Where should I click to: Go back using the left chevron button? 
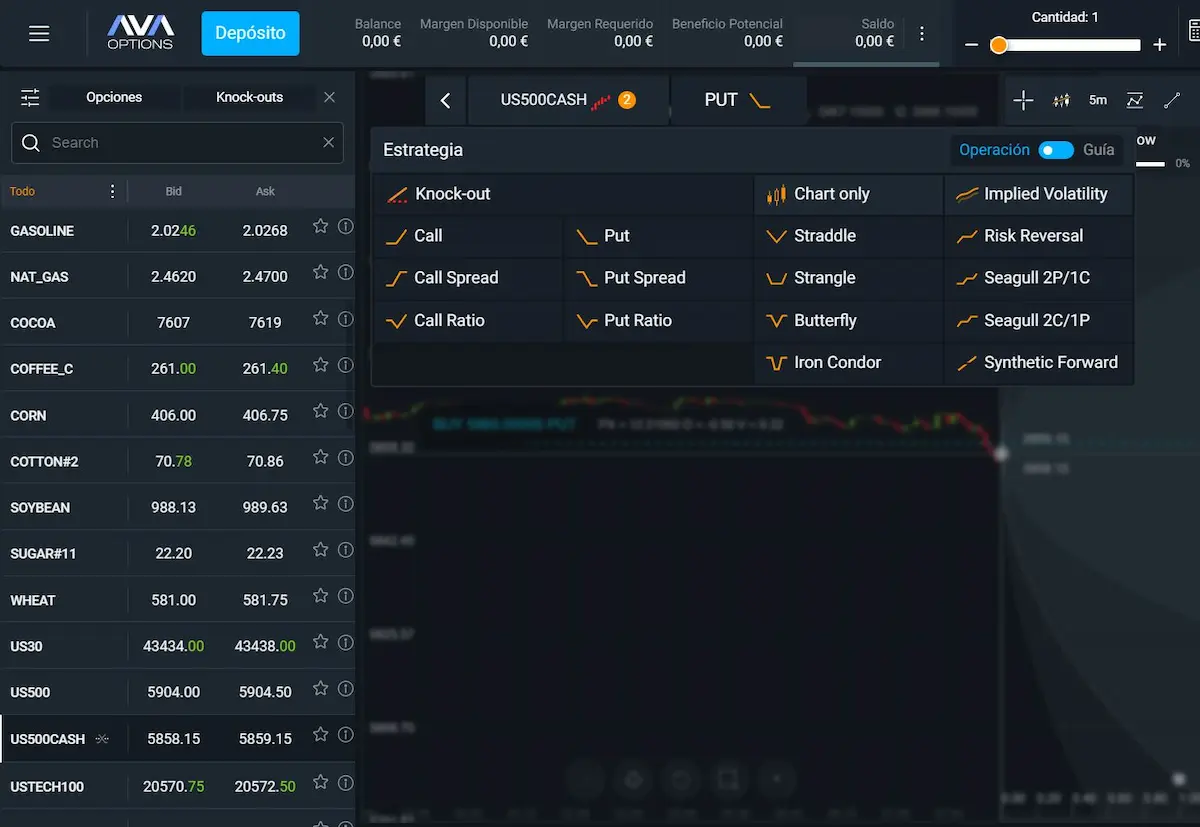click(x=446, y=100)
